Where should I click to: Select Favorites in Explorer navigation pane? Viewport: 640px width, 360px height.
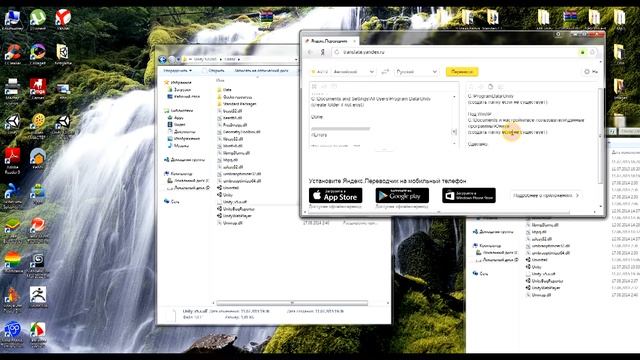[x=178, y=82]
